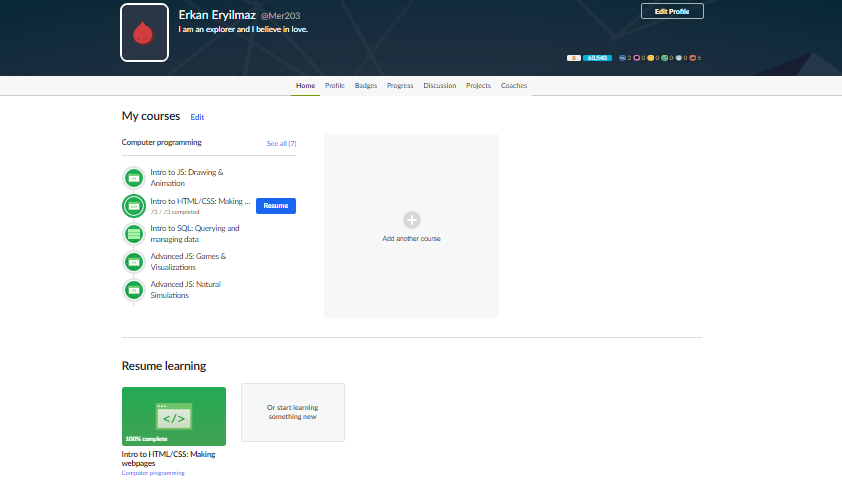The width and height of the screenshot is (842, 504).
Task: Click the Advanced JS Natural Simulations icon
Action: click(134, 290)
